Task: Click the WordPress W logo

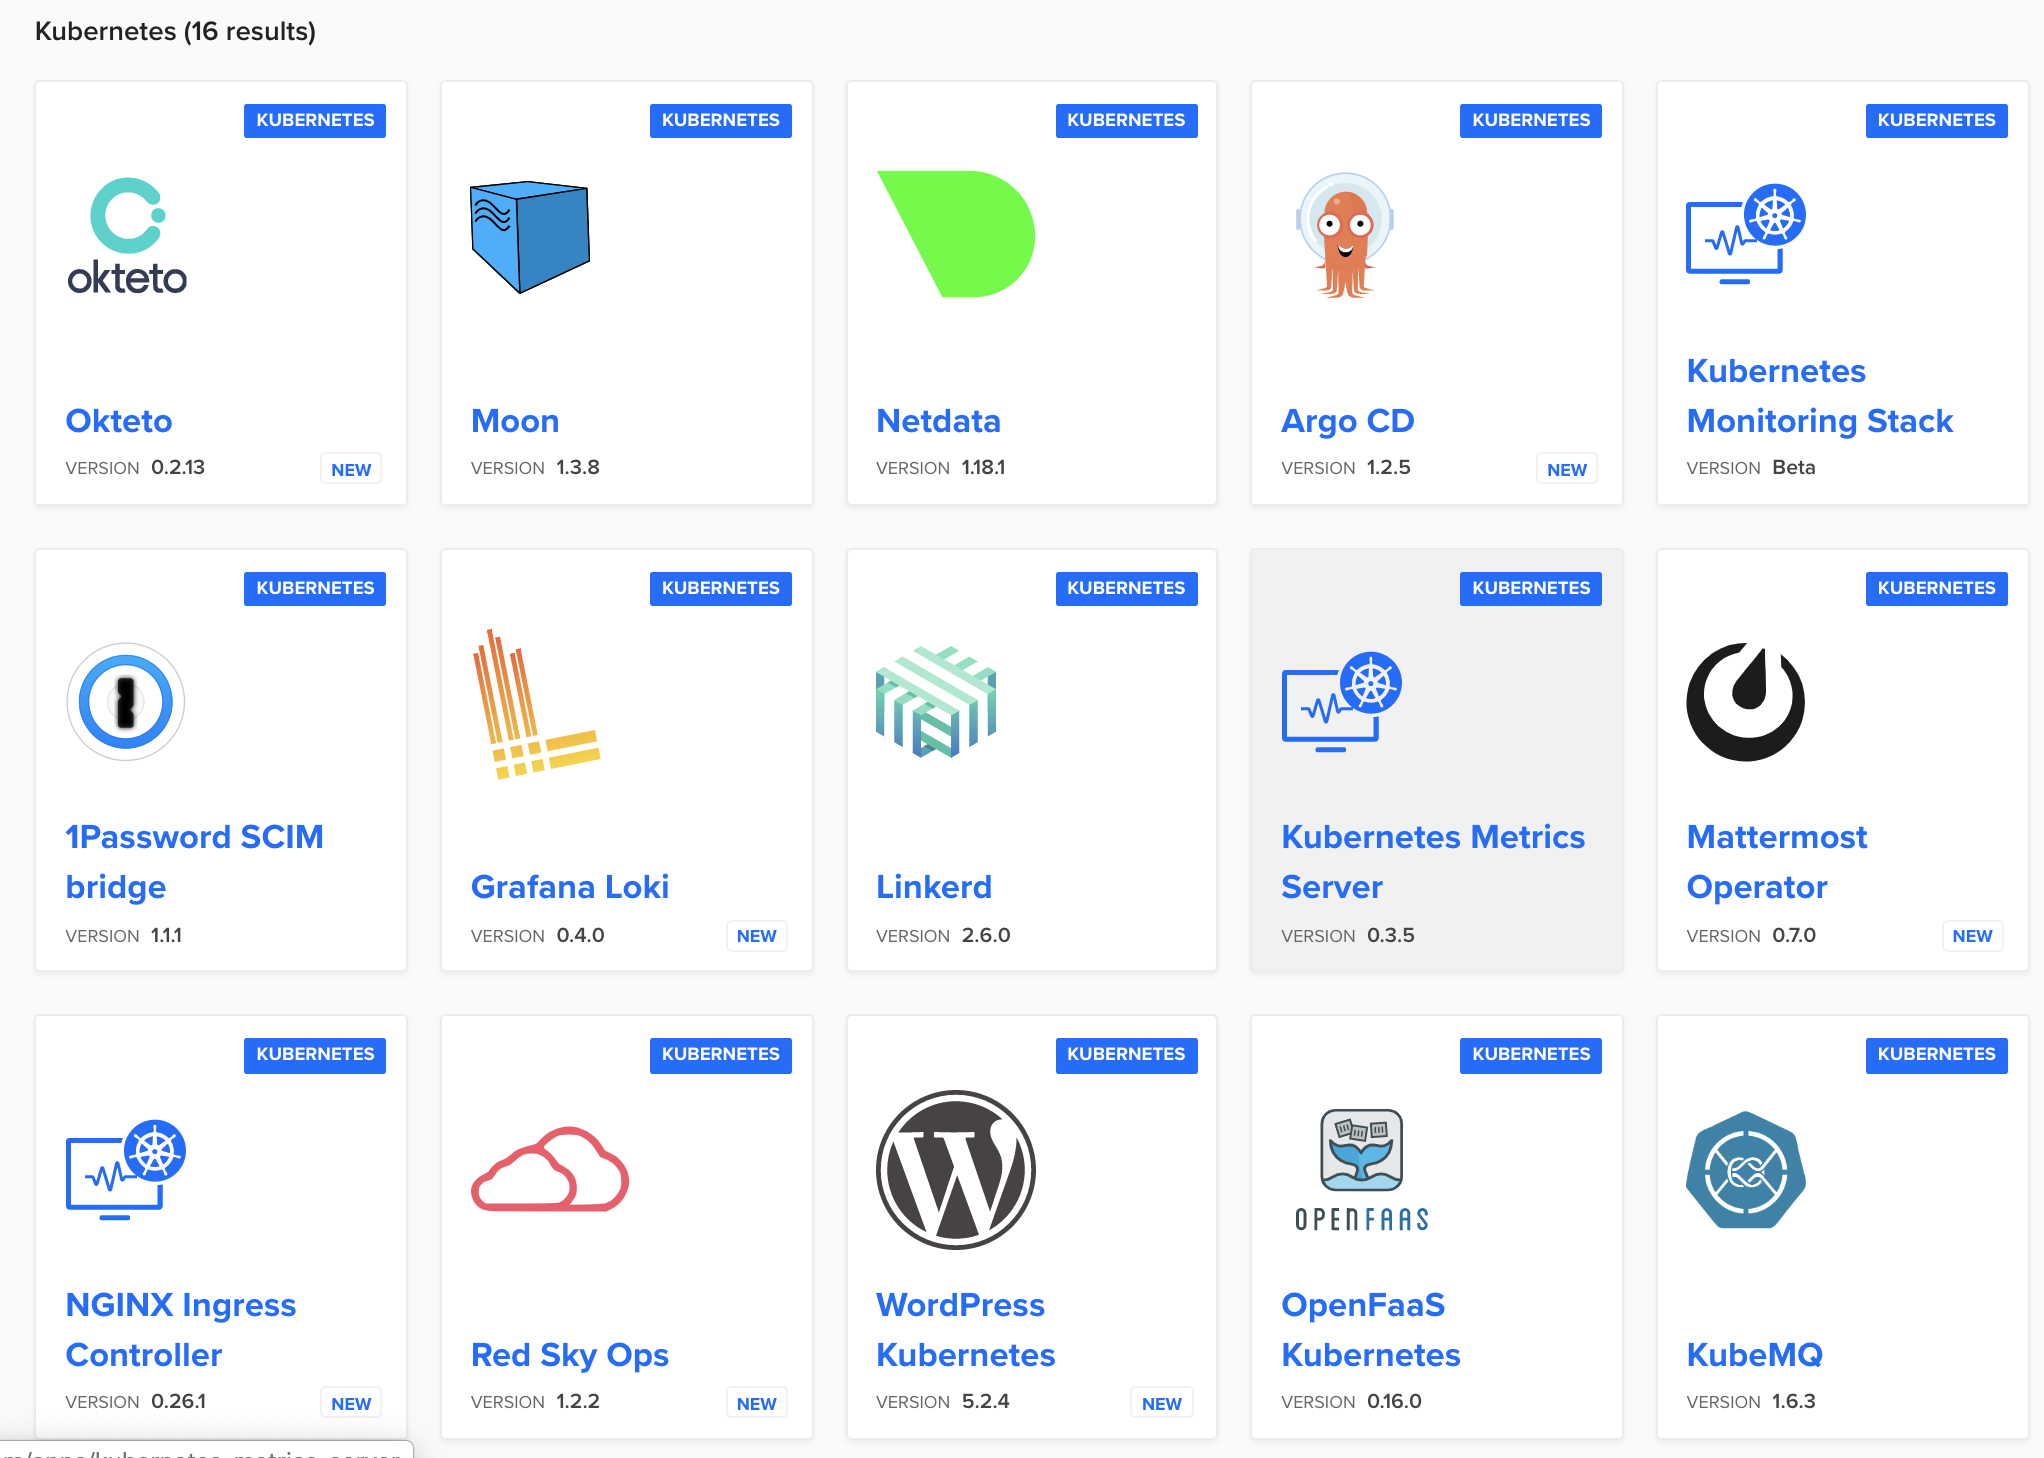Action: pos(956,1170)
